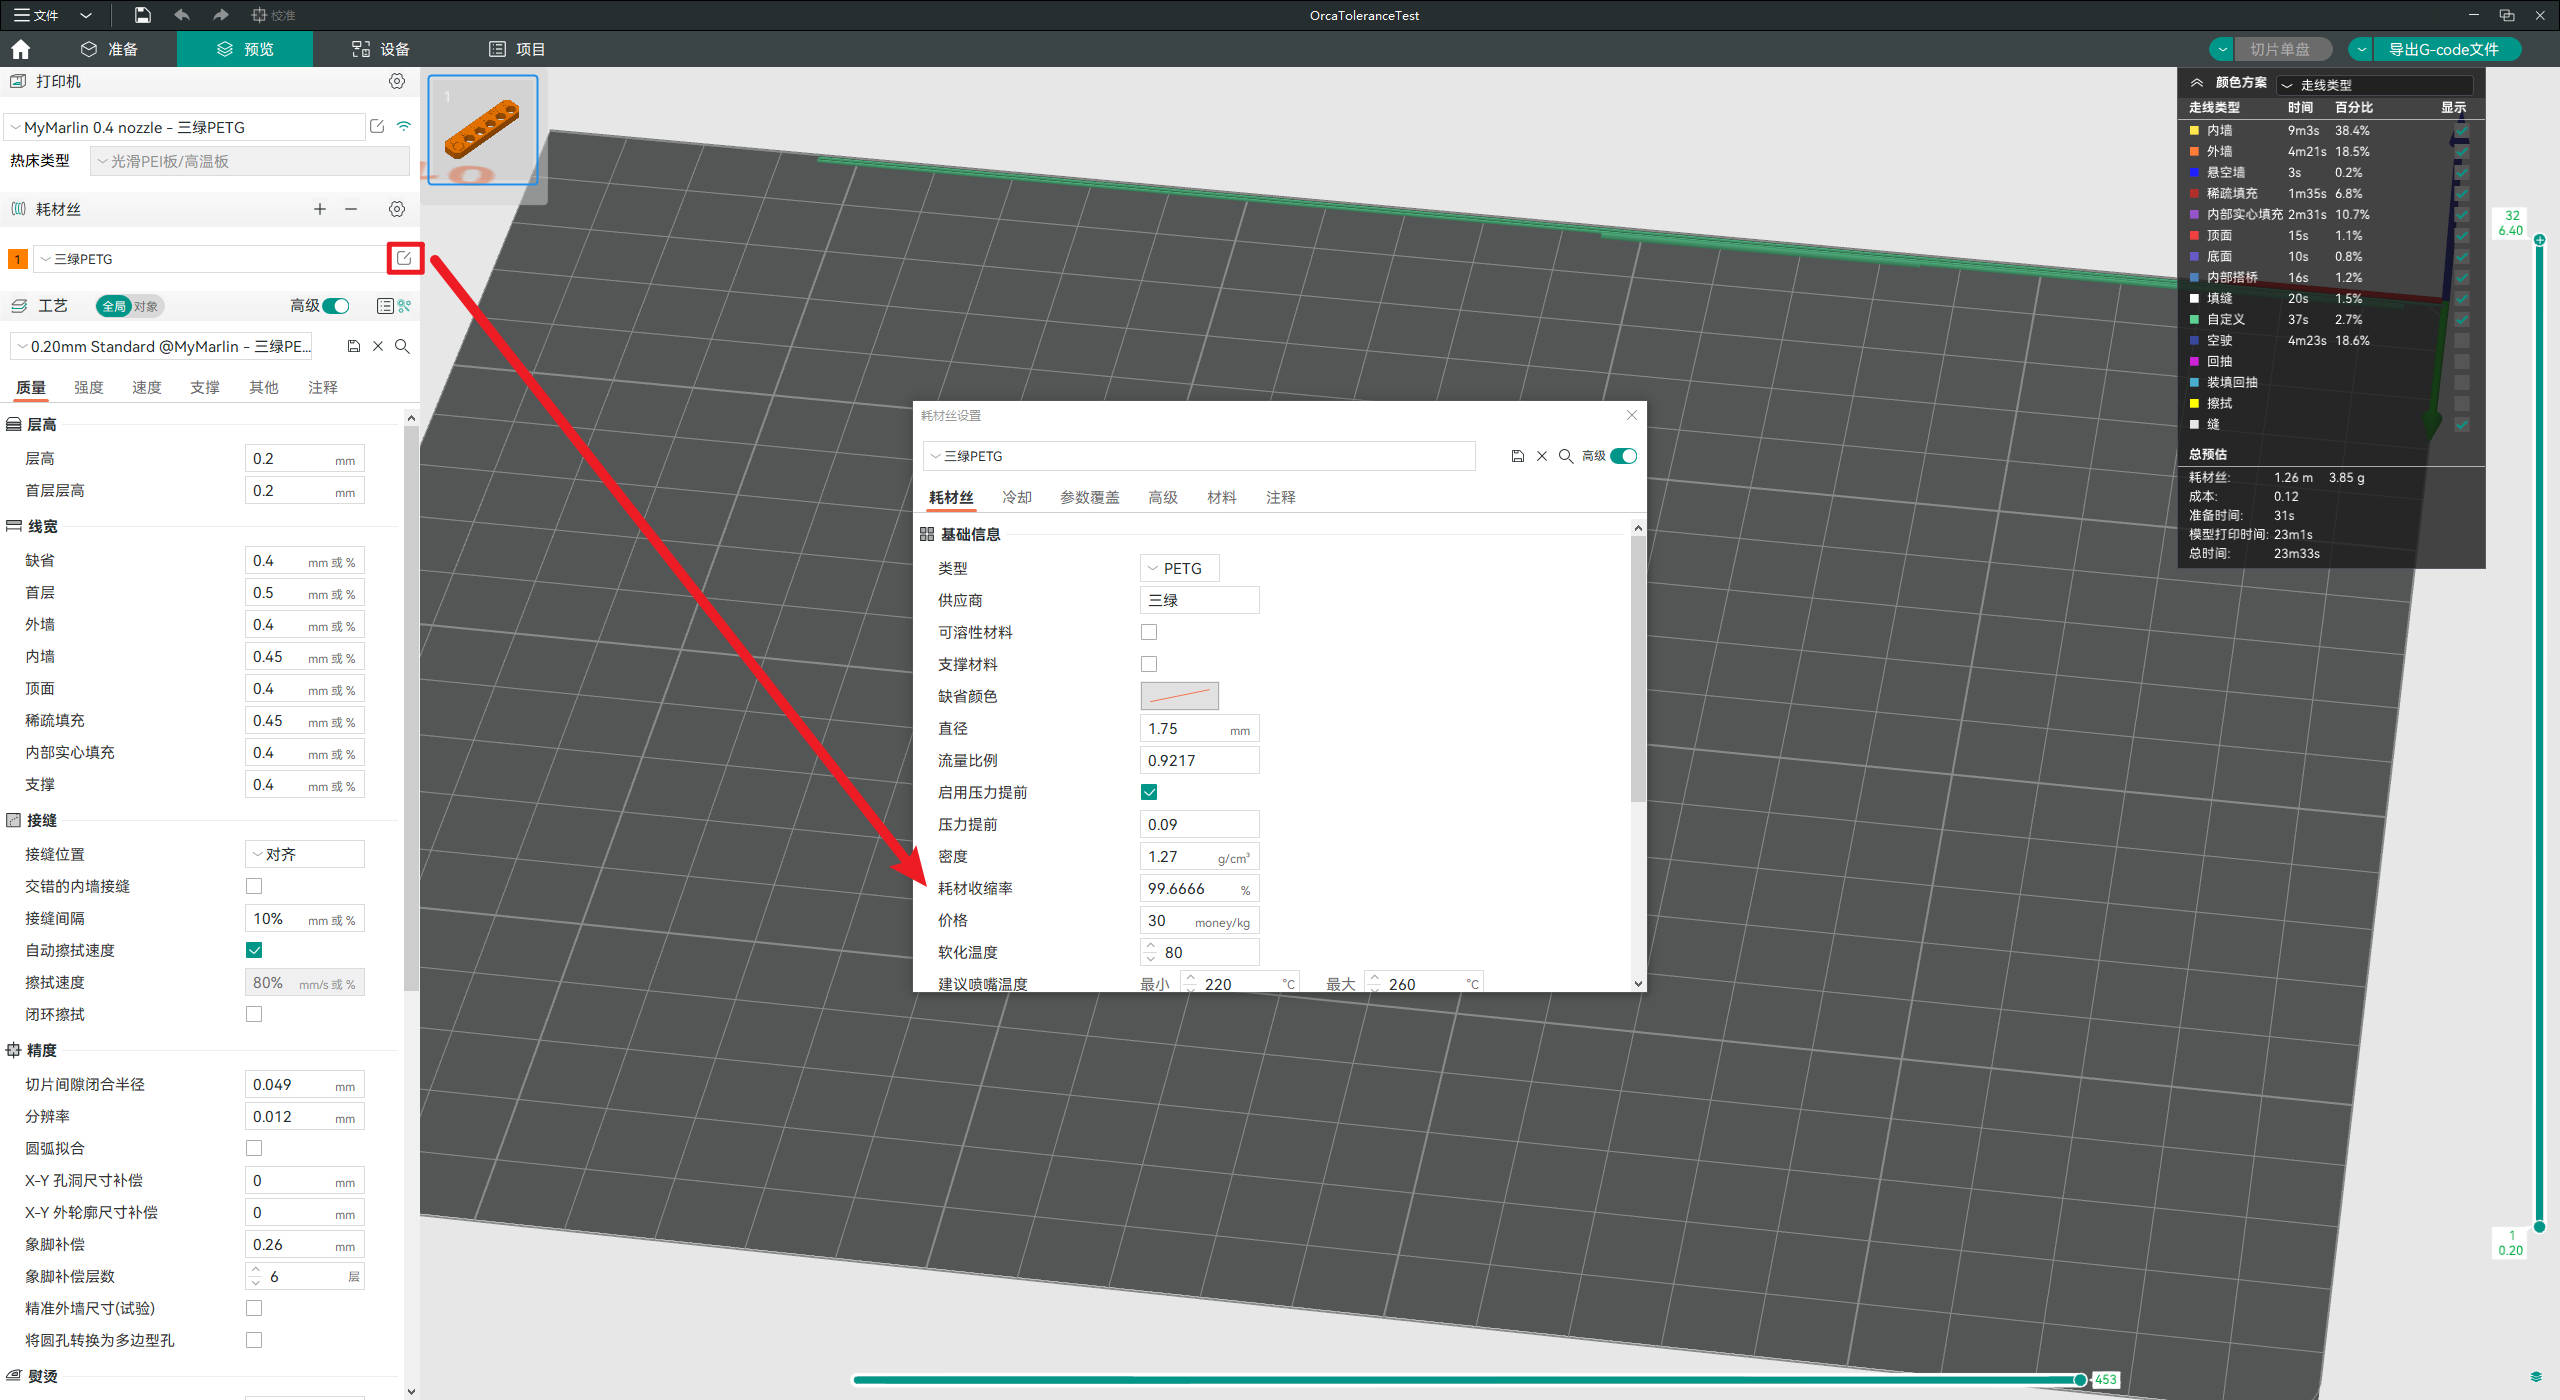
Task: Open the calibration (校准) menu
Action: coord(273,15)
